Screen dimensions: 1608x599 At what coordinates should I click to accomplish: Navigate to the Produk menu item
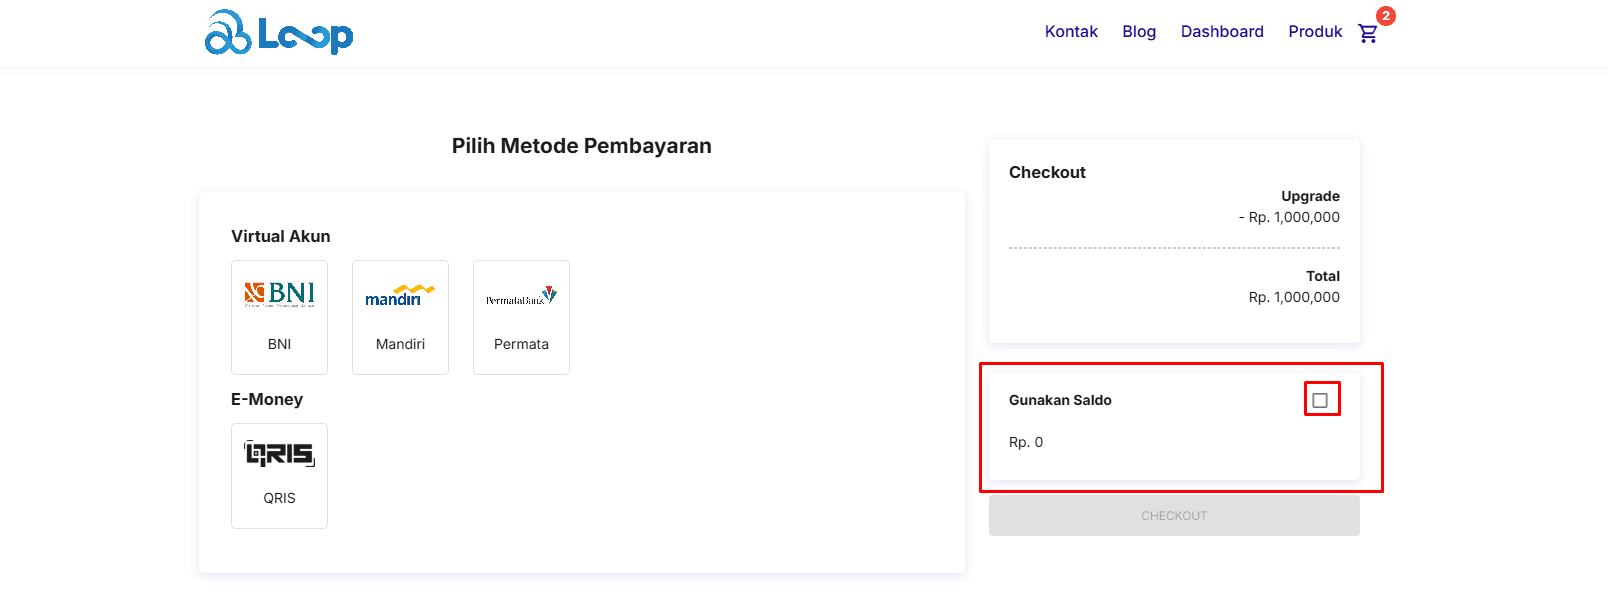[1314, 31]
